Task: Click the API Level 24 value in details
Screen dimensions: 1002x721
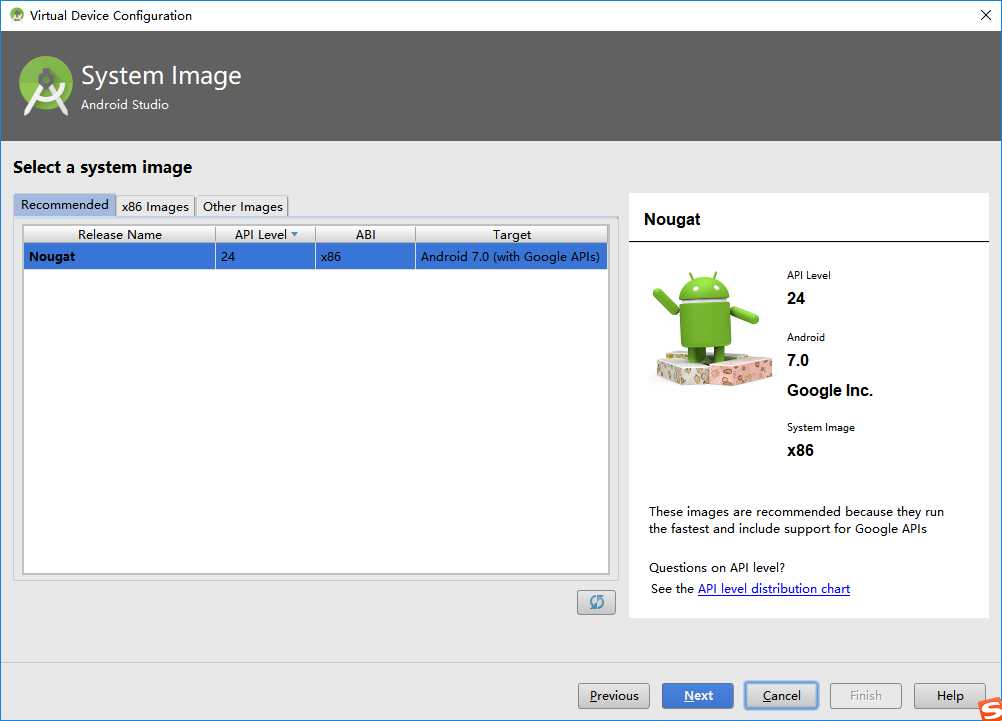Action: tap(796, 298)
